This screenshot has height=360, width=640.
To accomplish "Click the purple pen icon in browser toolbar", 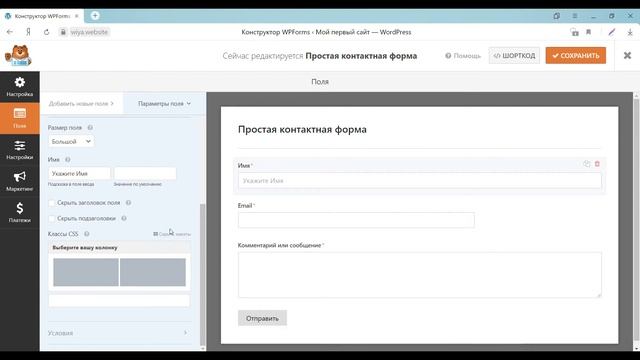I will 611,32.
